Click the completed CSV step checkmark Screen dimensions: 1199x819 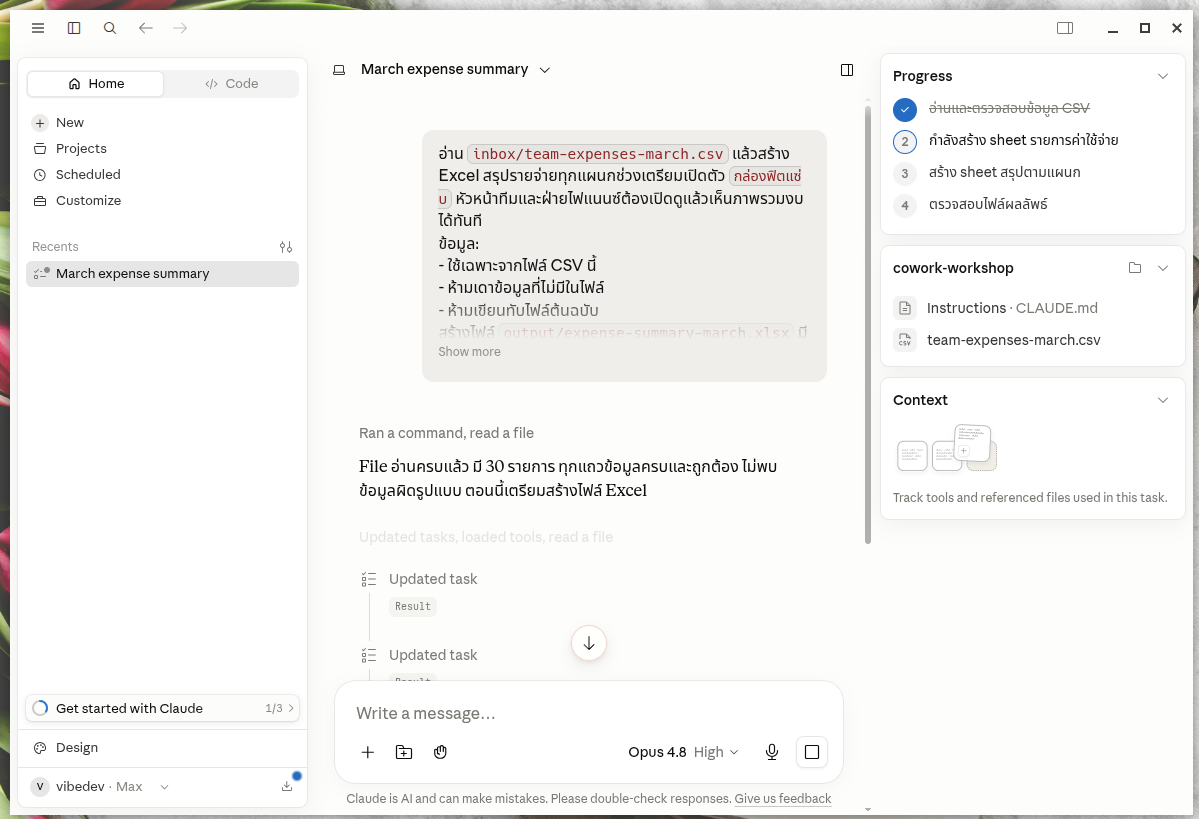tap(905, 109)
